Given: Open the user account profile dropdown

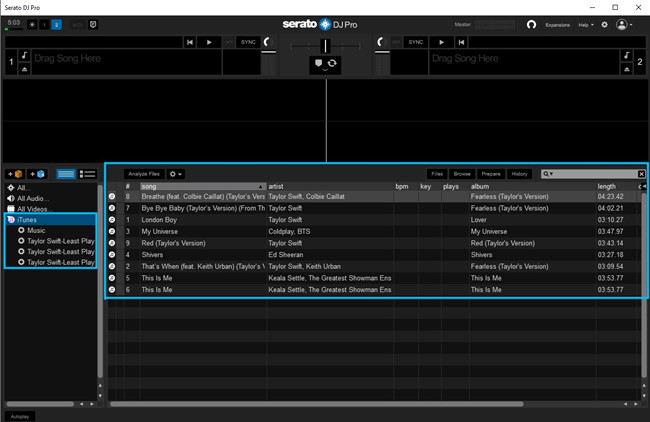Looking at the screenshot, I should click(x=624, y=25).
